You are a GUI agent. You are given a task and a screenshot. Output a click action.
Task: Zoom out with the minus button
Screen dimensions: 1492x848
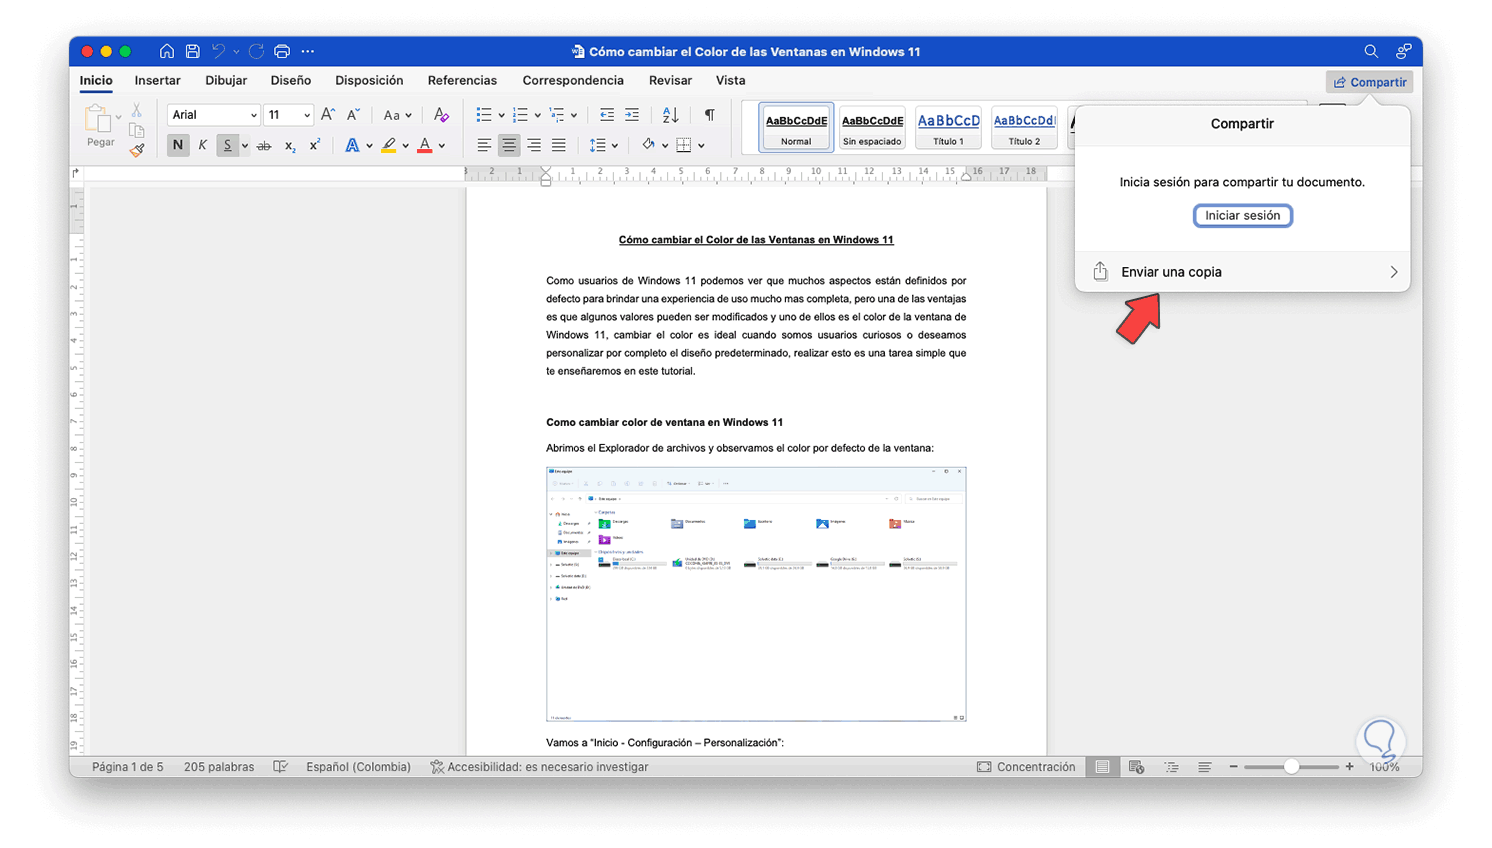click(x=1234, y=767)
